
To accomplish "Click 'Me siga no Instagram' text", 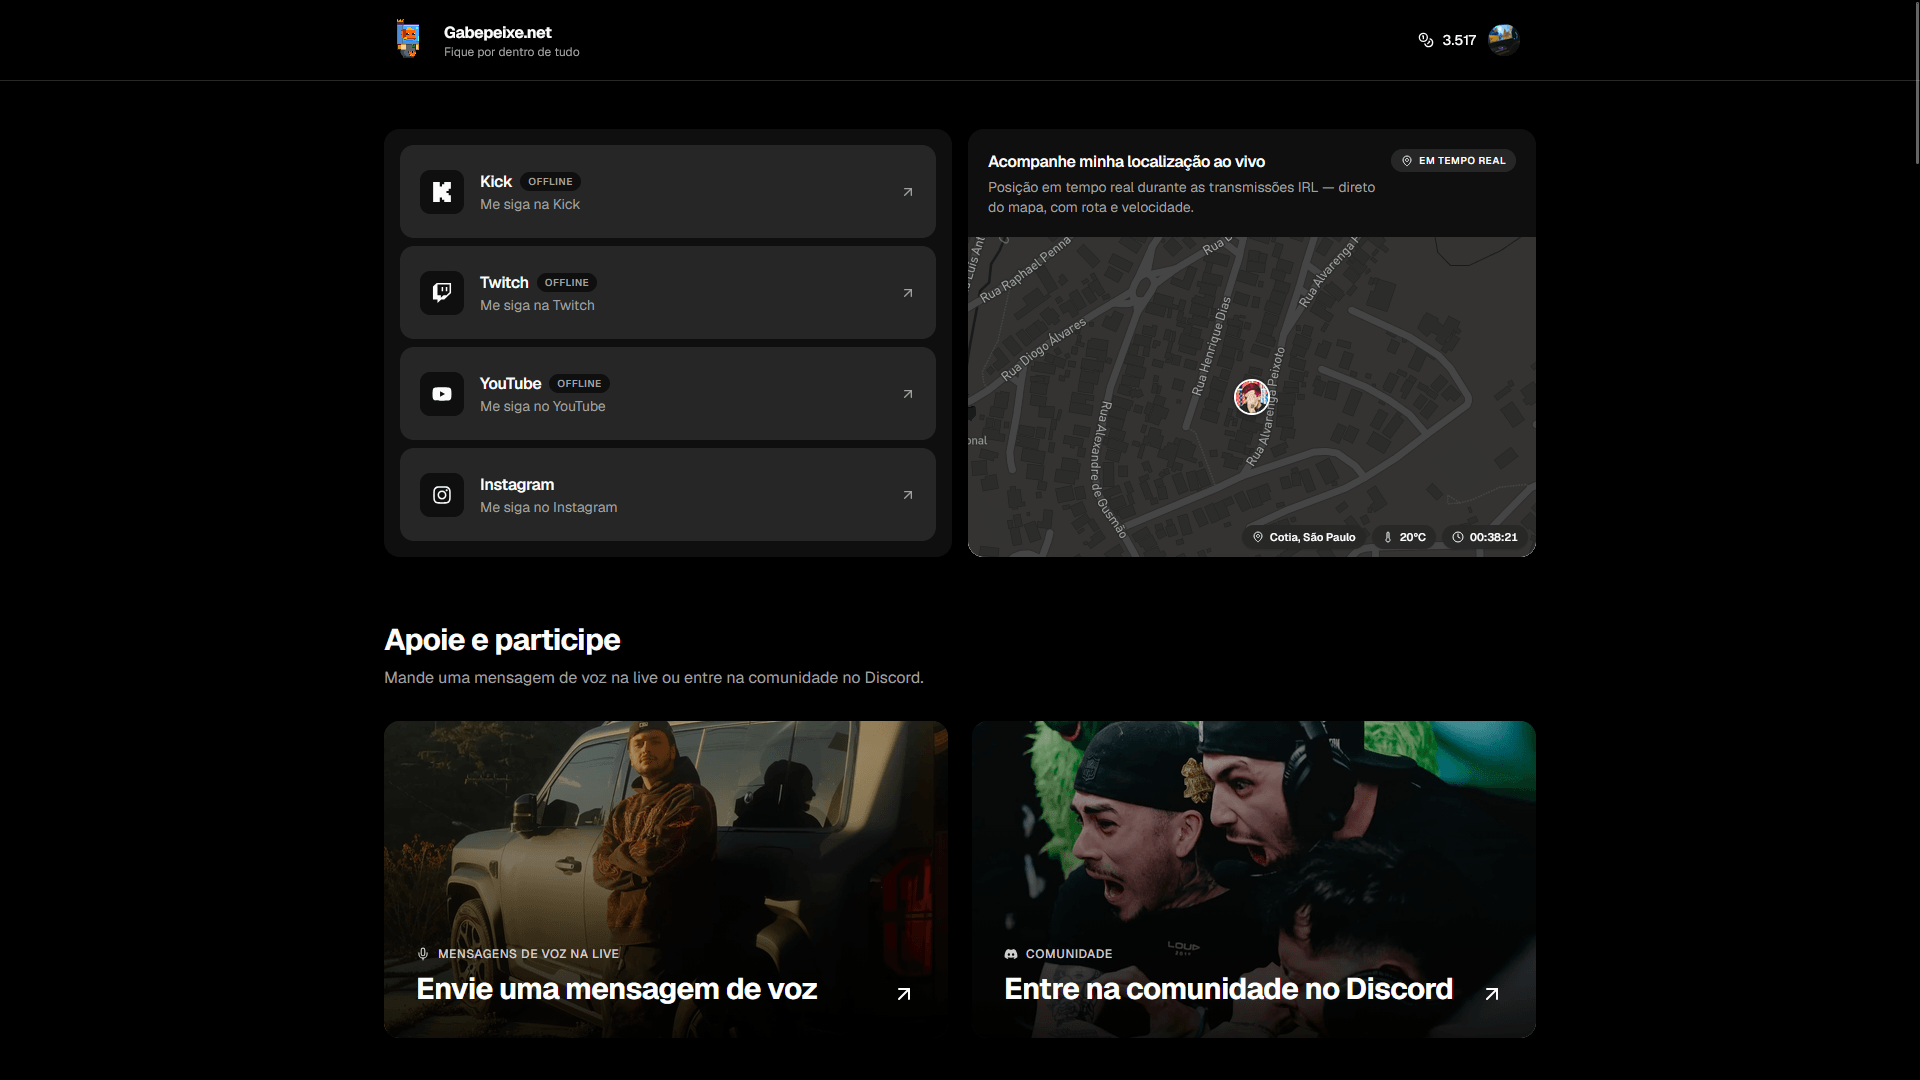I will 548,507.
